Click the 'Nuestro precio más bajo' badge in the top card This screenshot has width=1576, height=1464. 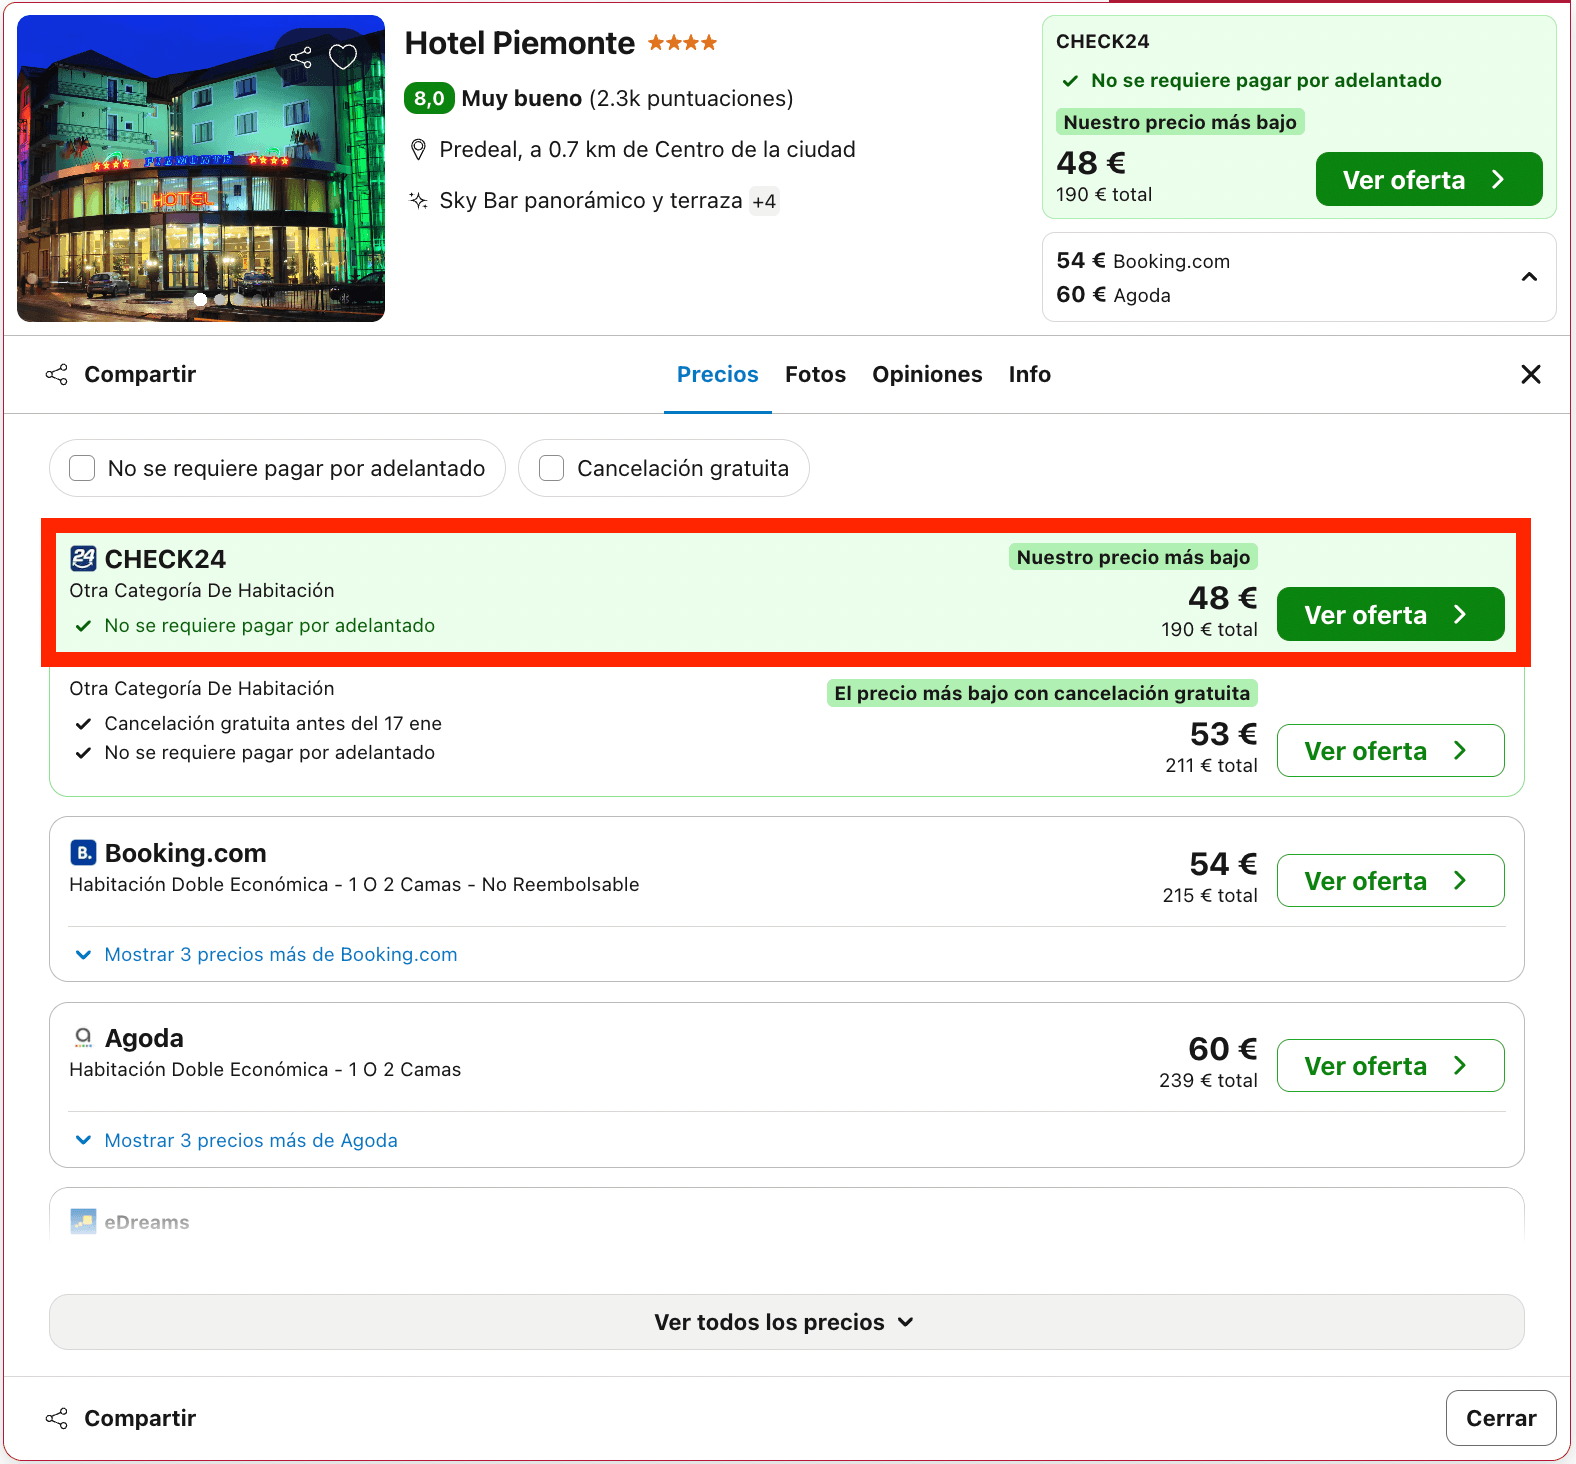(1180, 122)
